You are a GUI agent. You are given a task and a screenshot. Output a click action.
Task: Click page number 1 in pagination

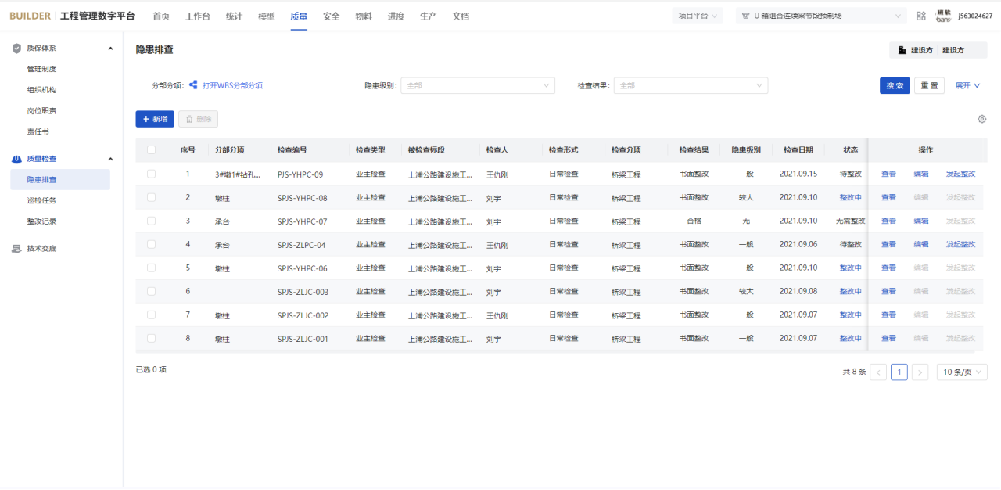tap(899, 372)
